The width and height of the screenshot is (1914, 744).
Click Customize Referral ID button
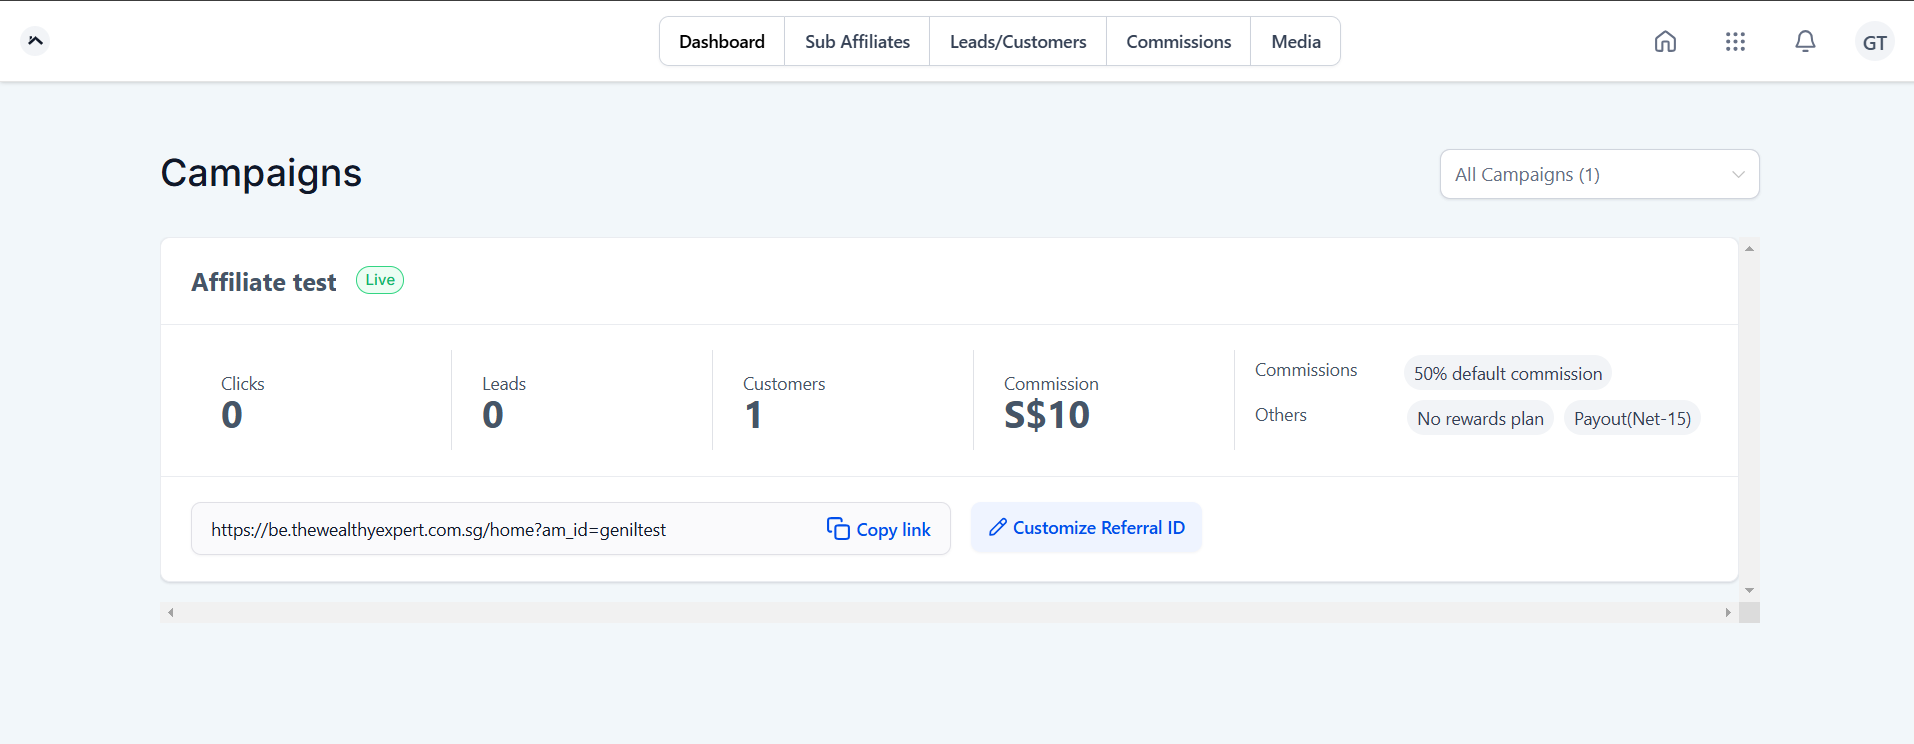(x=1086, y=528)
